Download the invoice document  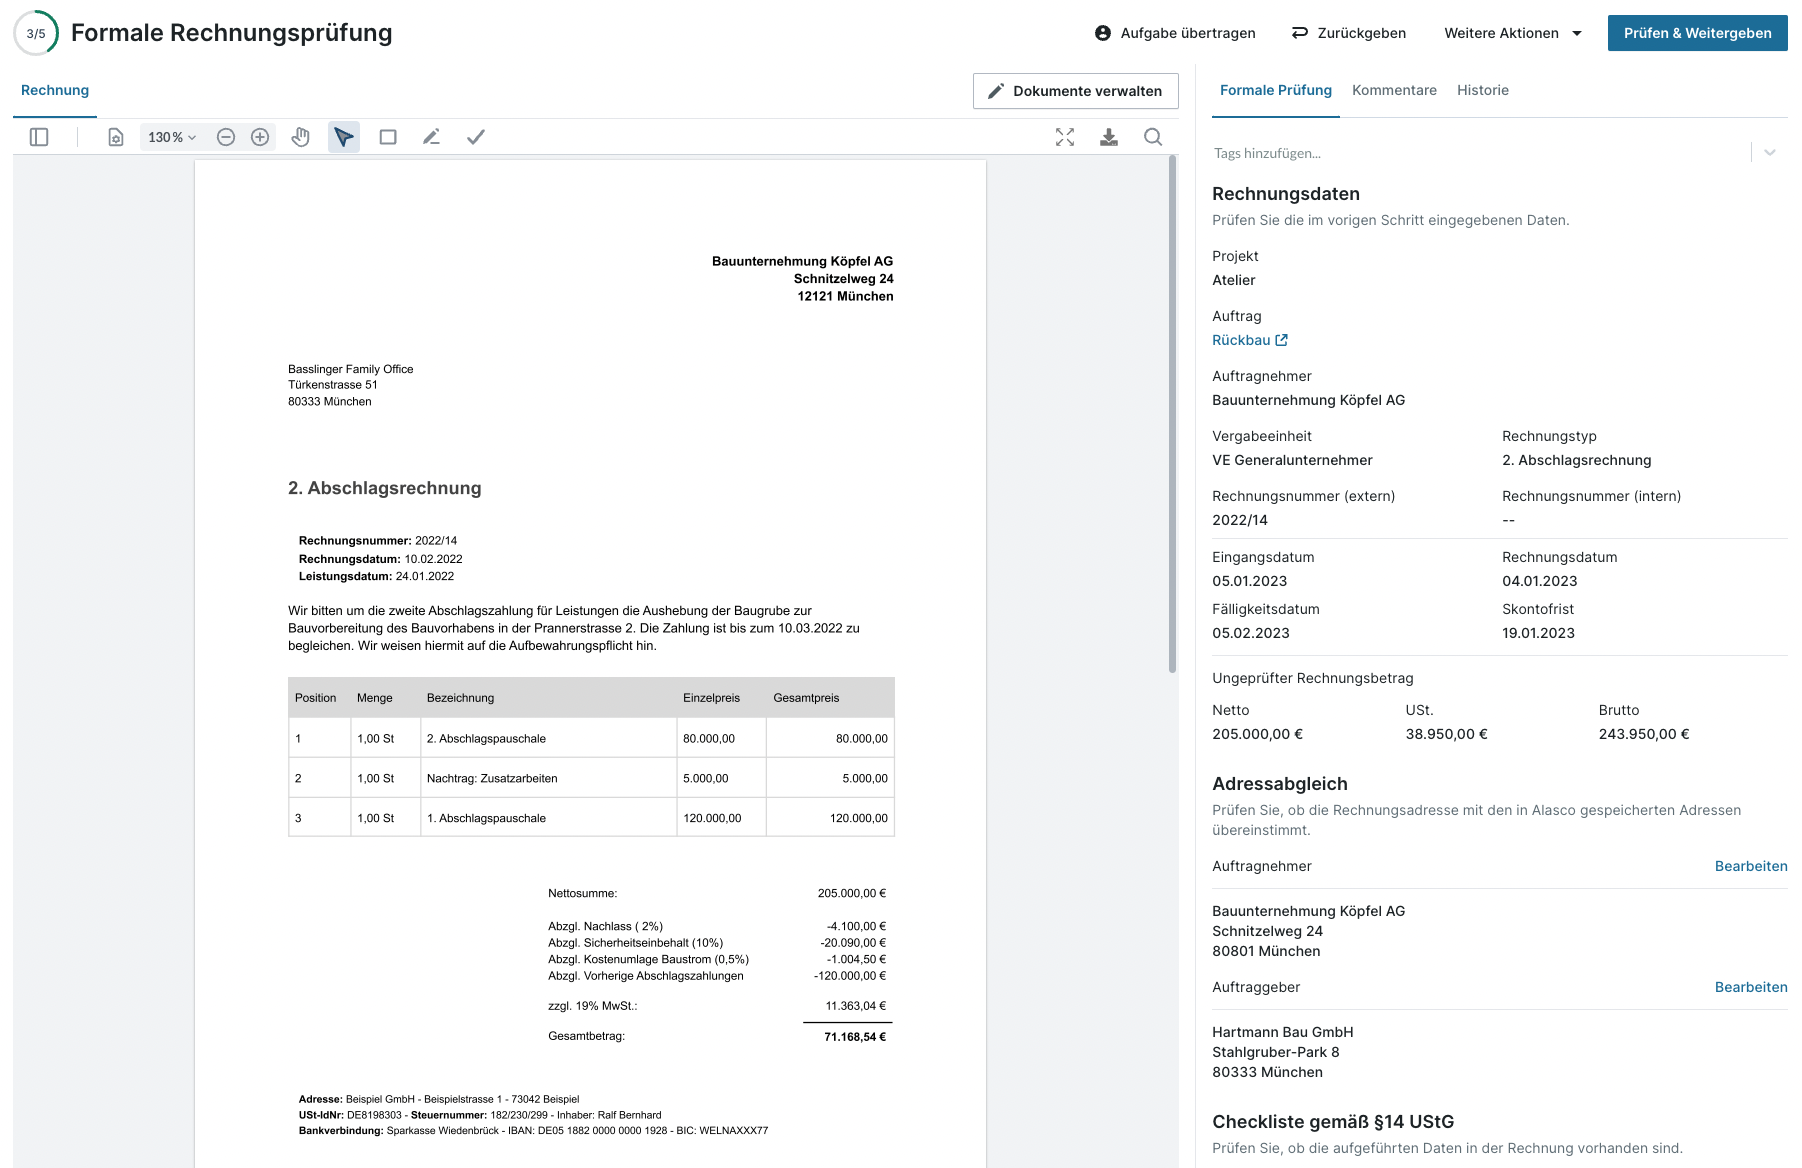tap(1109, 137)
